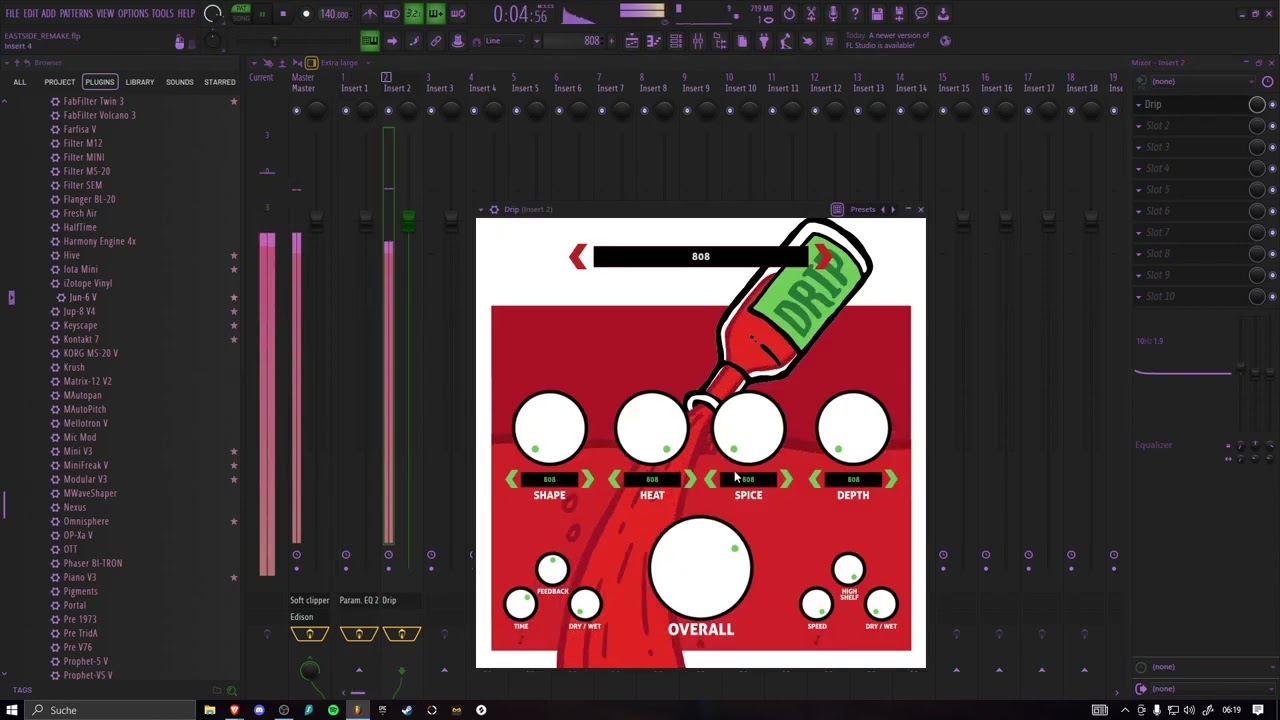Click the link chain icon in toolbar
Viewport: 1280px width, 720px height.
click(436, 41)
